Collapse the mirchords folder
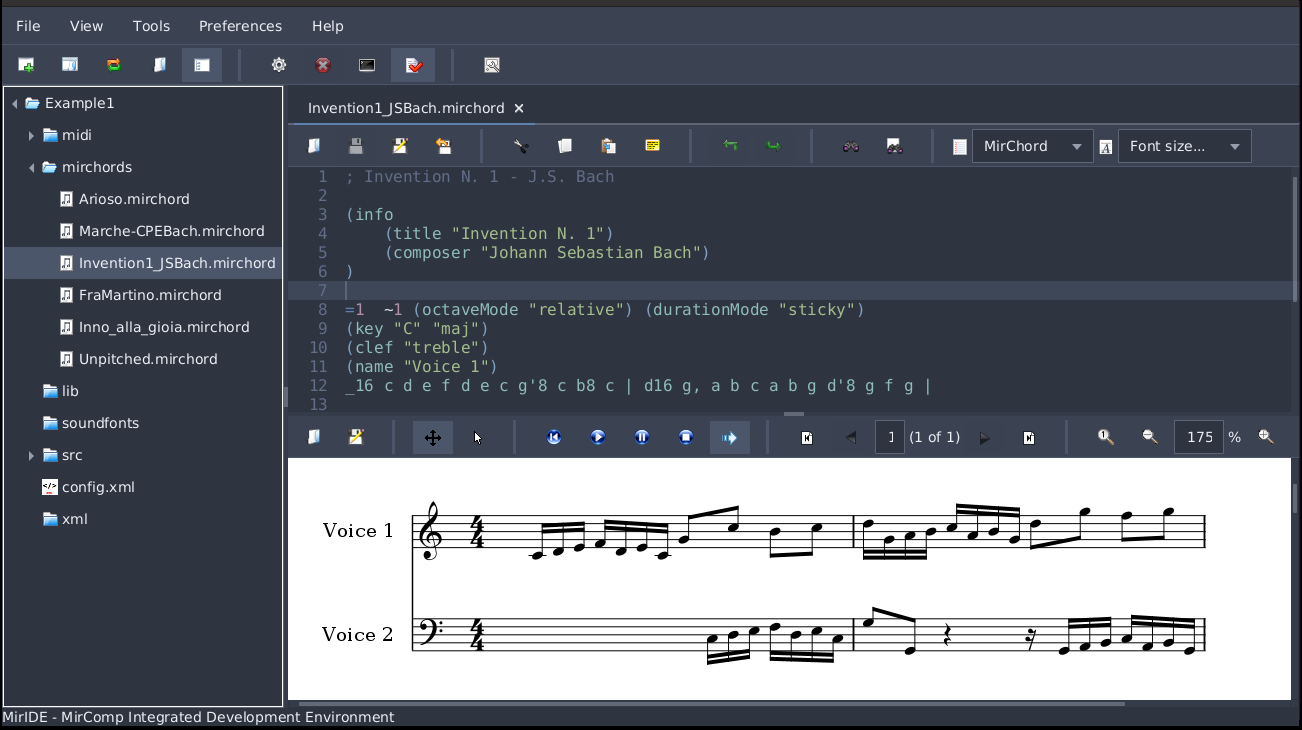Viewport: 1302px width, 730px height. pos(31,167)
